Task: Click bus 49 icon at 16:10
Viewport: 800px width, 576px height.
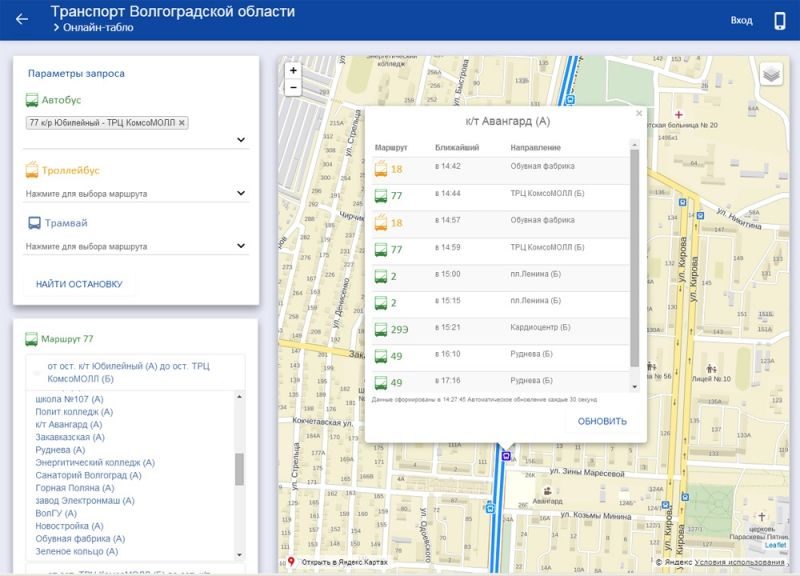Action: pos(381,357)
